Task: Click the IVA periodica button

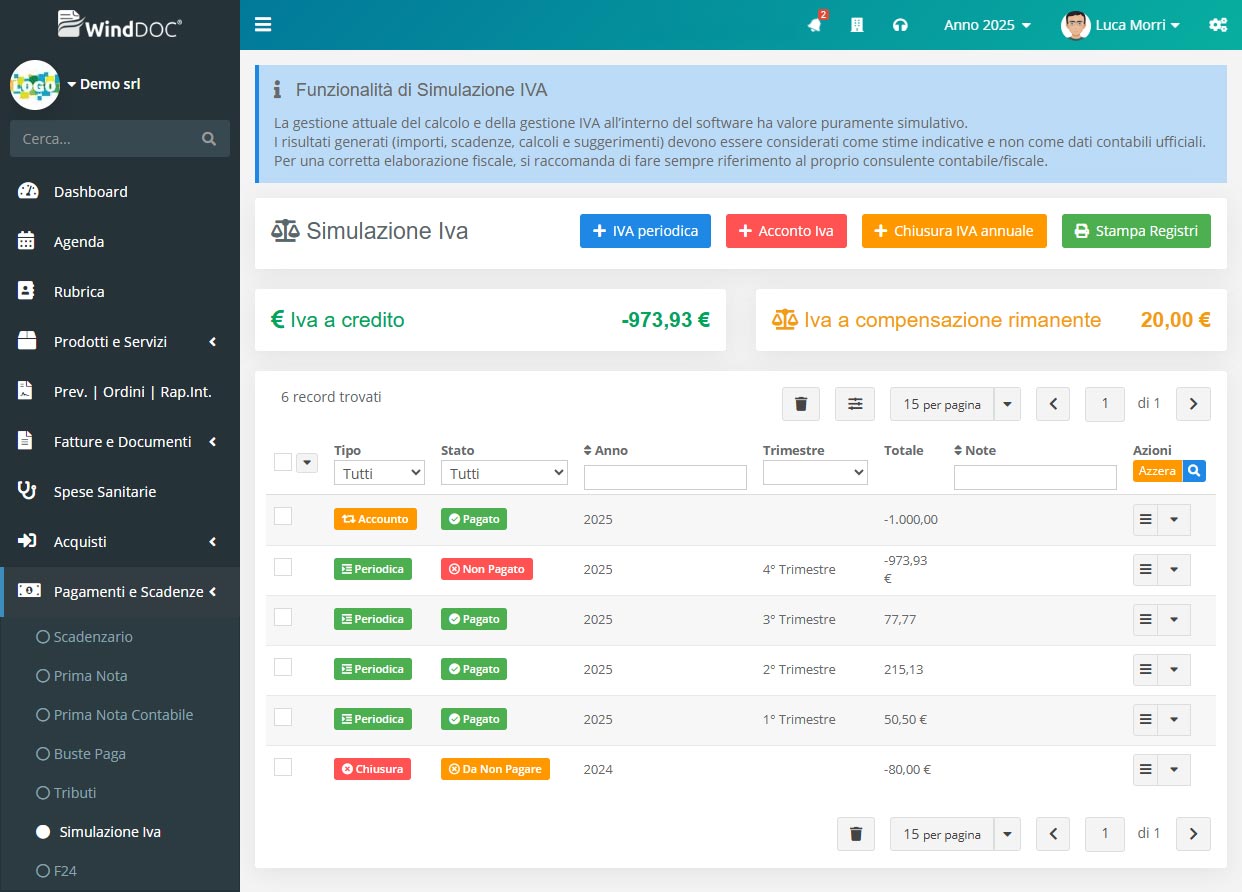Action: [x=645, y=231]
